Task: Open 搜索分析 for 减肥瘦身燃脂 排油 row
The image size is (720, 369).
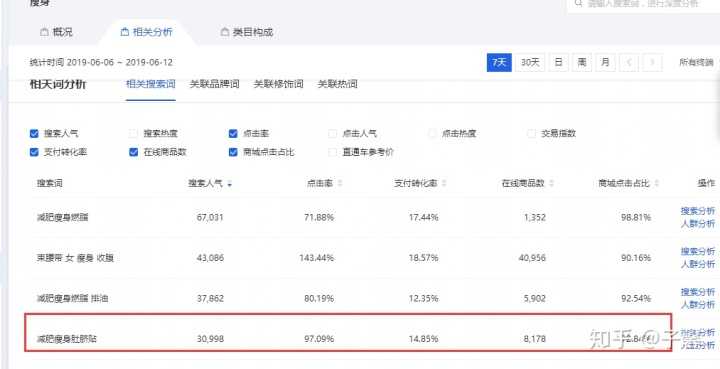Action: pyautogui.click(x=698, y=292)
